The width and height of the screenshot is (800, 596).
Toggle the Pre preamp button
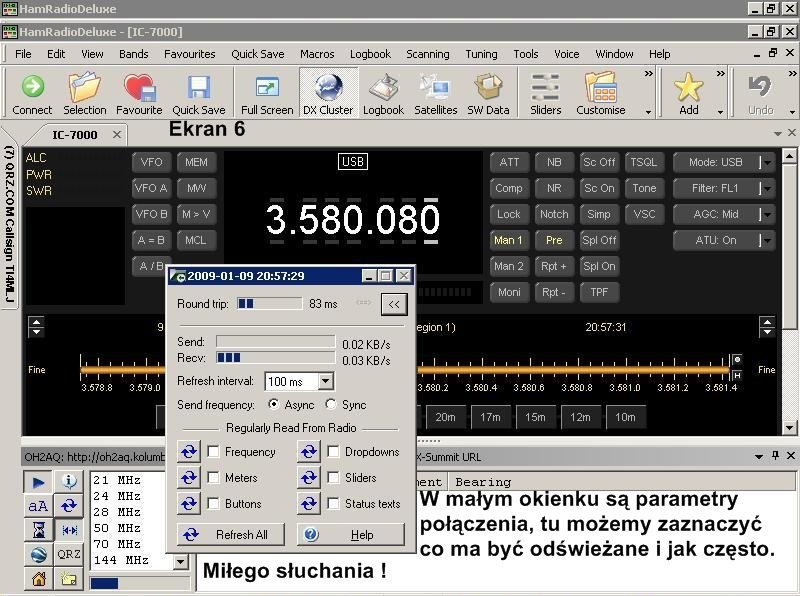(554, 240)
